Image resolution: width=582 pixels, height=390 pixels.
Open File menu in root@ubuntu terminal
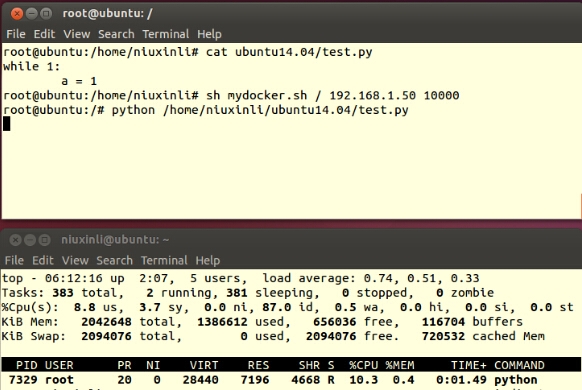click(16, 34)
